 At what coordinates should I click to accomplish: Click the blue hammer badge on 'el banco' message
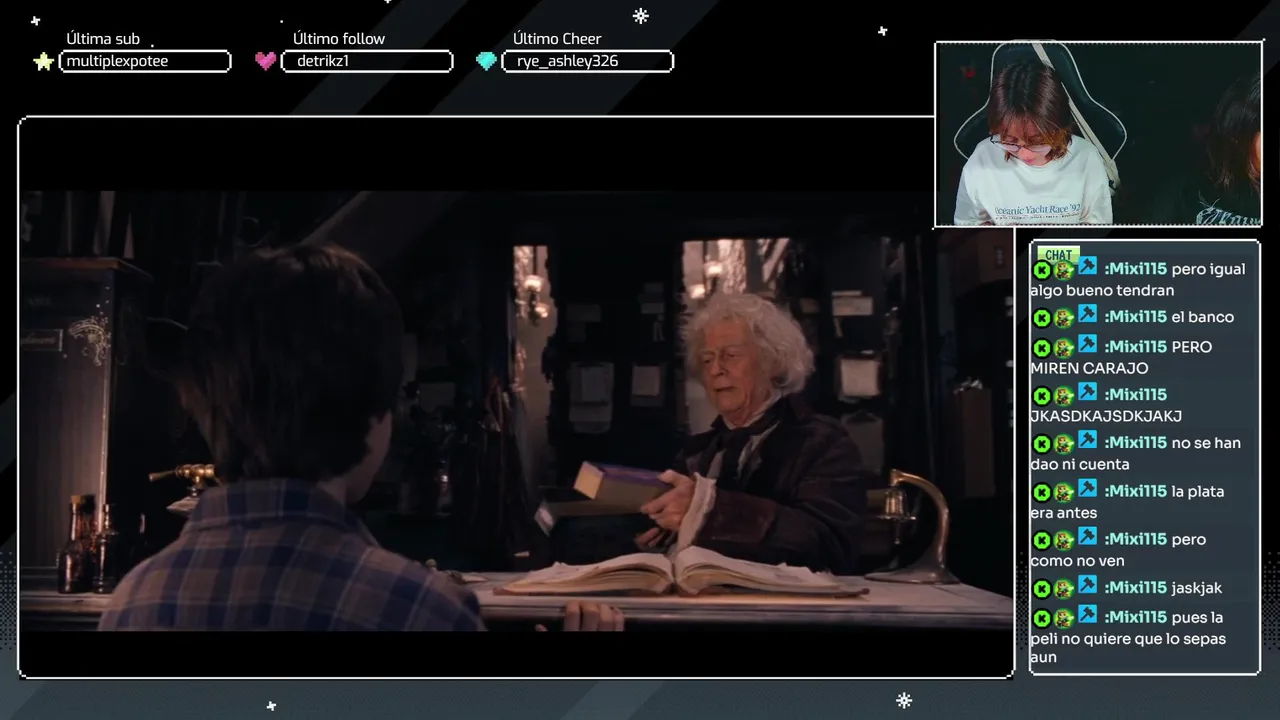click(1087, 314)
